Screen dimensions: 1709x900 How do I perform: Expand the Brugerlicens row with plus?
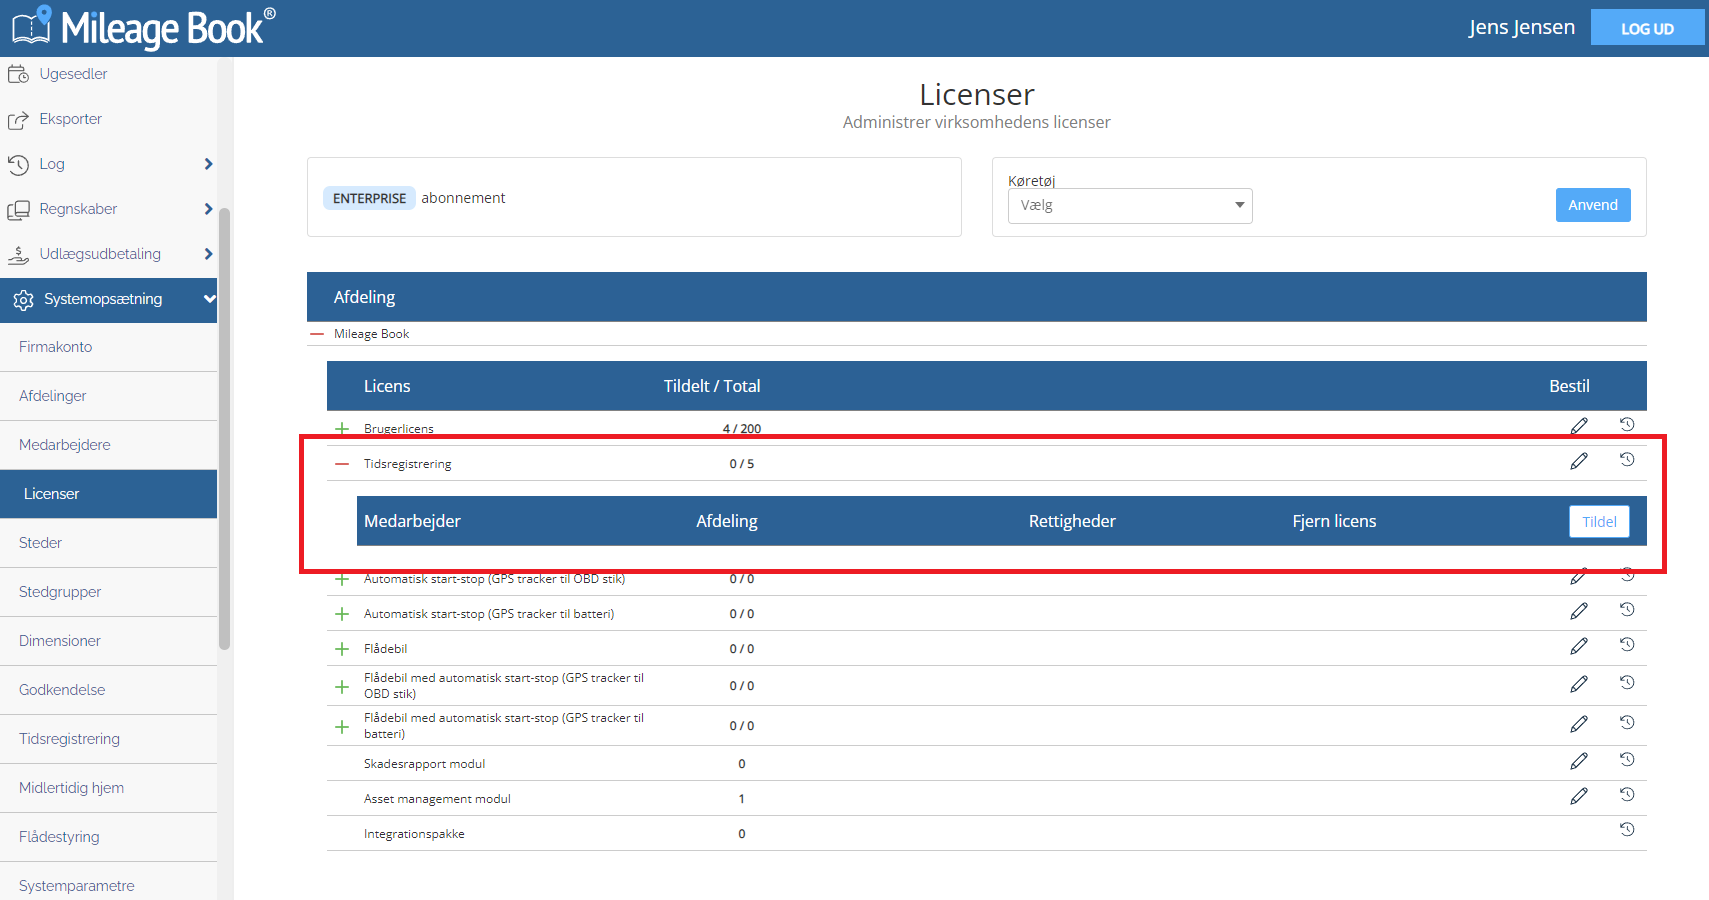click(x=342, y=428)
